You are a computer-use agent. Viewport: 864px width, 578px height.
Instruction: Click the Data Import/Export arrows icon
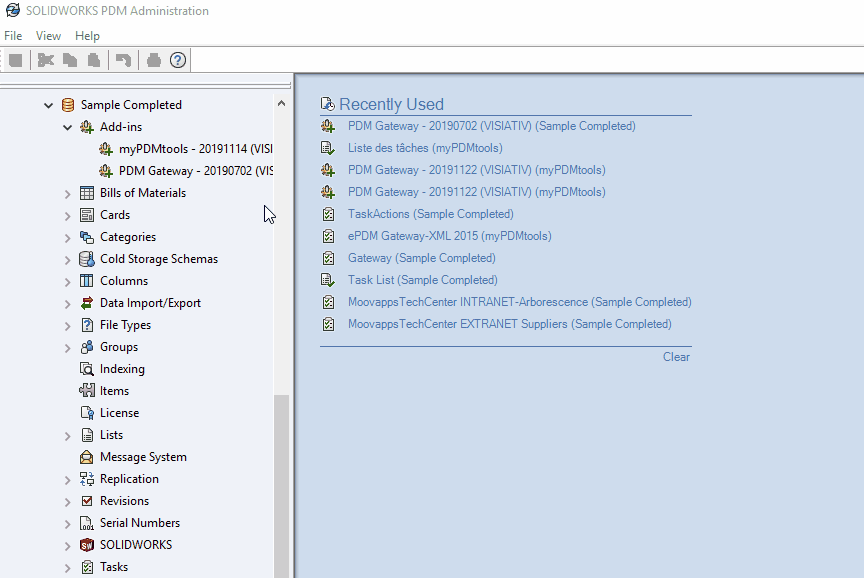87,303
